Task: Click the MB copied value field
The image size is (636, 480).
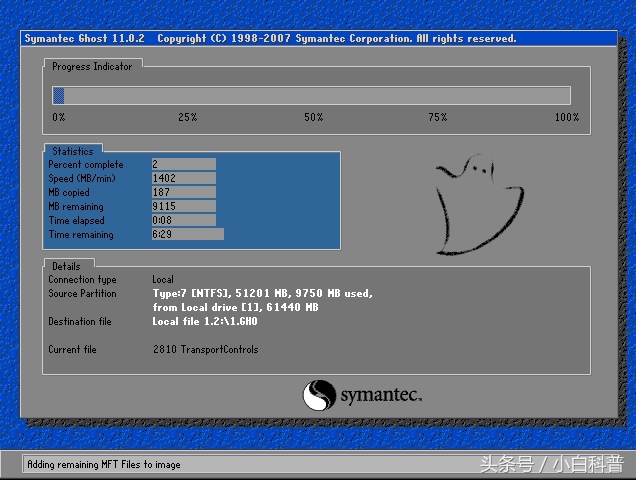Action: click(x=183, y=192)
